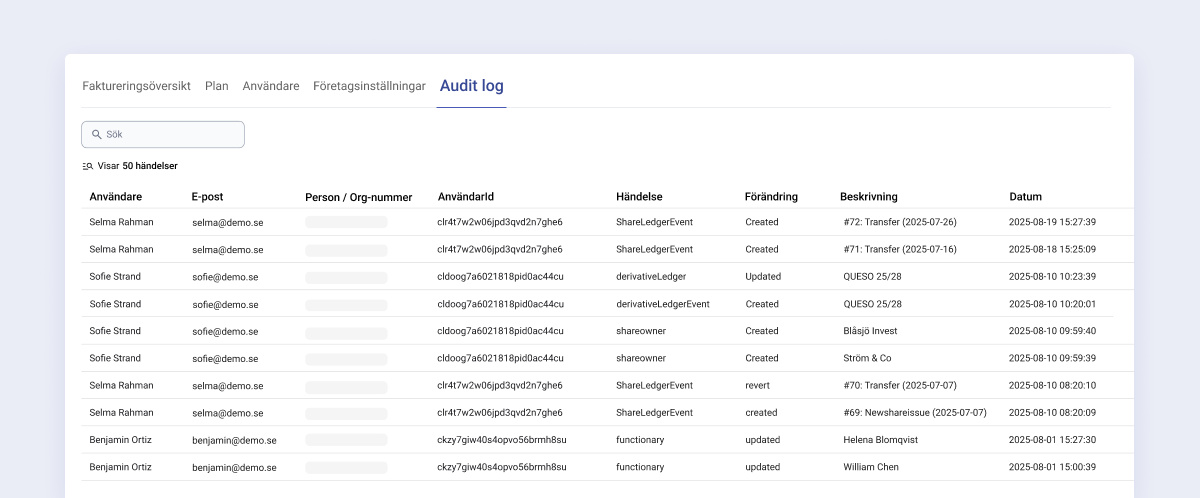Open the Användare tab

pos(271,86)
